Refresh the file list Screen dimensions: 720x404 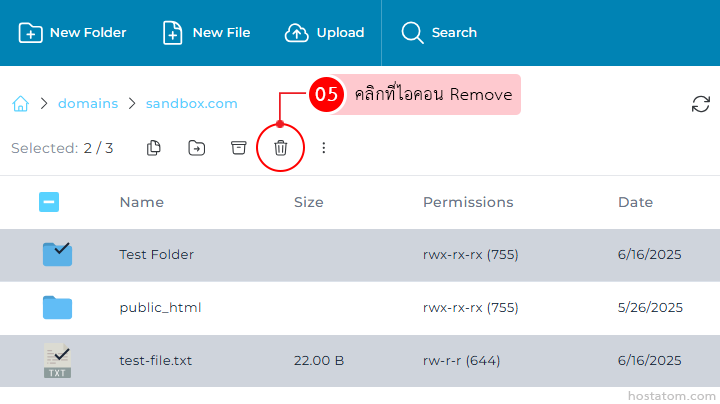pyautogui.click(x=701, y=104)
